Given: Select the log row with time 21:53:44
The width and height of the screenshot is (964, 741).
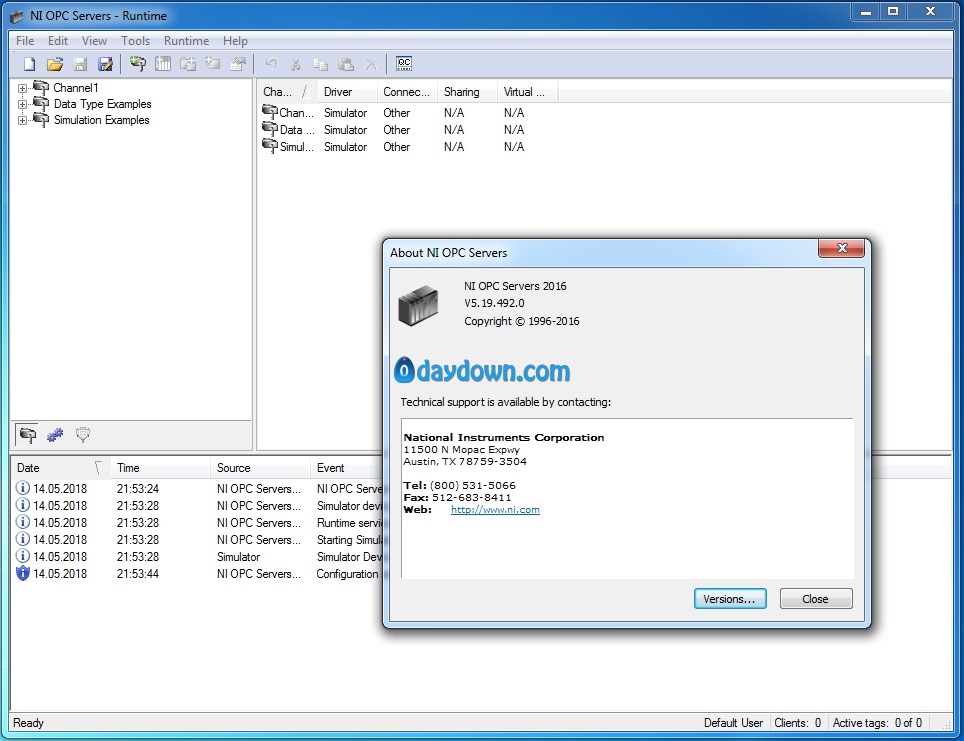Looking at the screenshot, I should coord(197,574).
